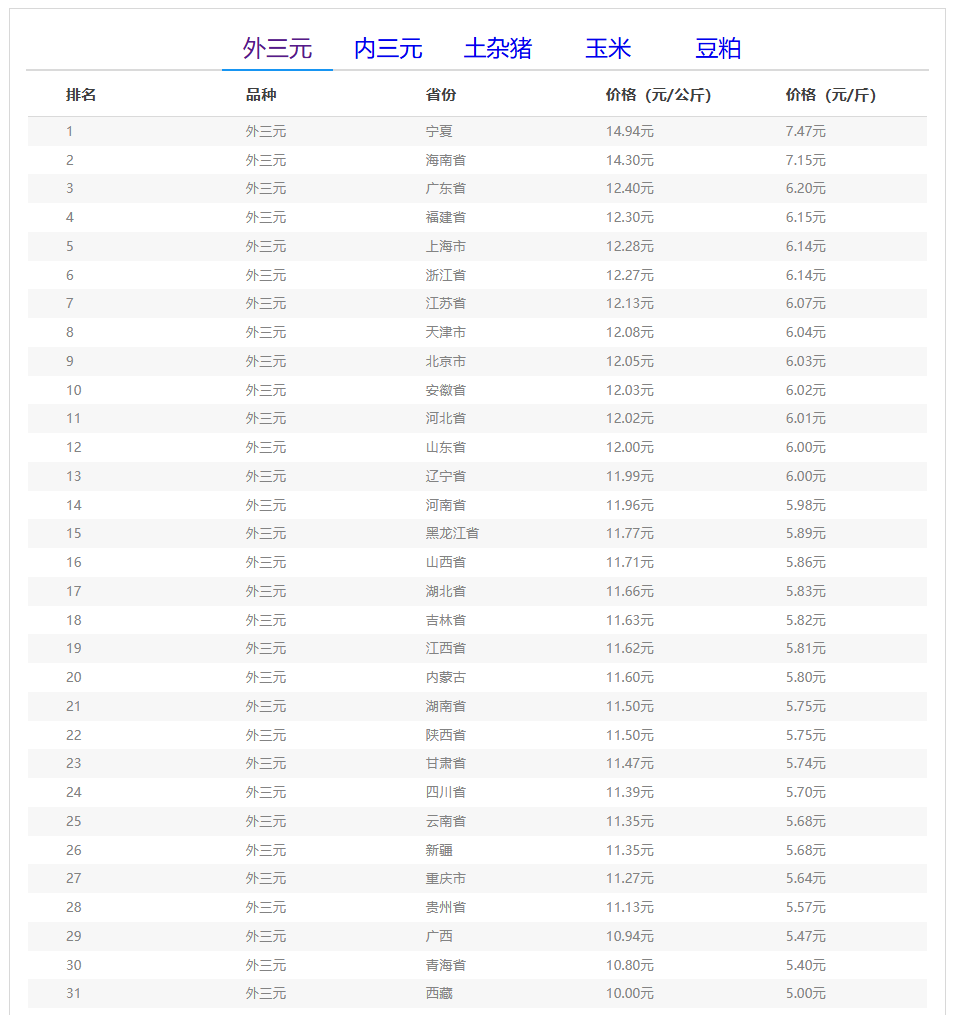The height and width of the screenshot is (1015, 966).
Task: Click the 5.00元 price cell
Action: (x=805, y=993)
